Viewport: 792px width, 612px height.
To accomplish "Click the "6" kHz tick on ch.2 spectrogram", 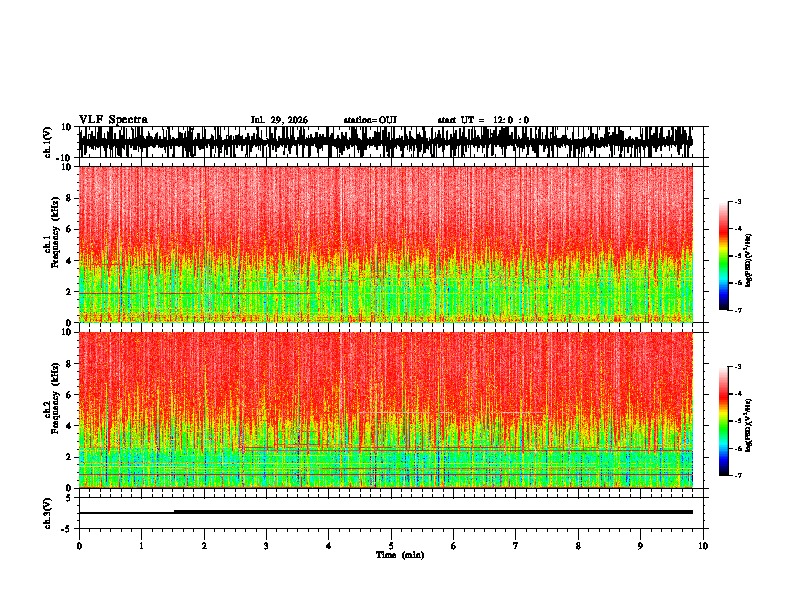I will (70, 394).
